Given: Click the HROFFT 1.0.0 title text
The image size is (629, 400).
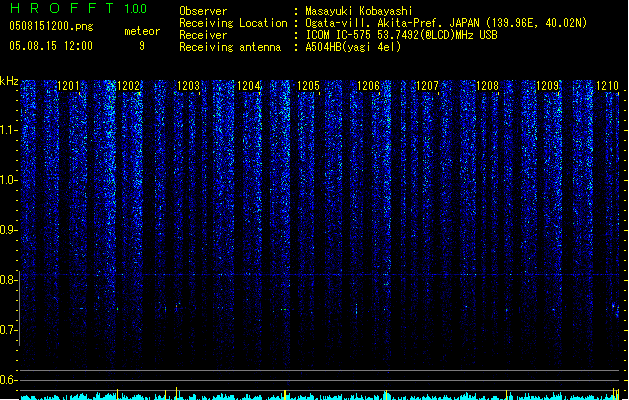Looking at the screenshot, I should coord(78,8).
